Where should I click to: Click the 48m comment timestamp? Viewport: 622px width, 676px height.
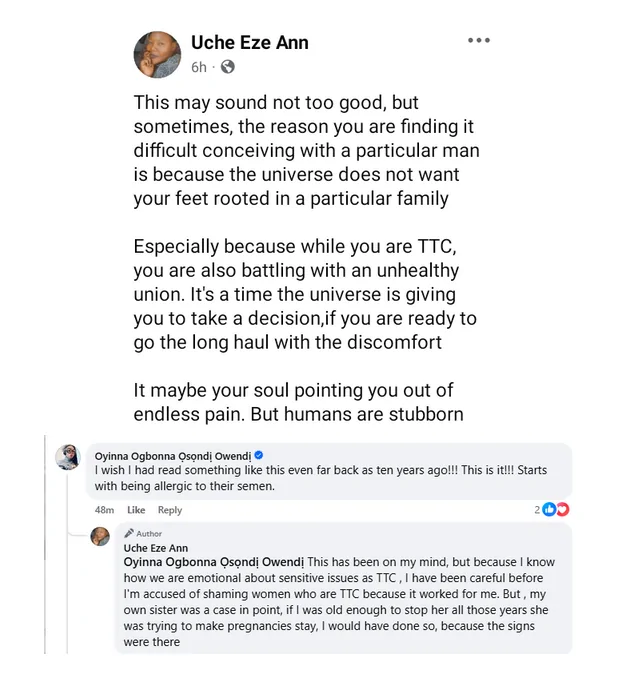point(104,509)
